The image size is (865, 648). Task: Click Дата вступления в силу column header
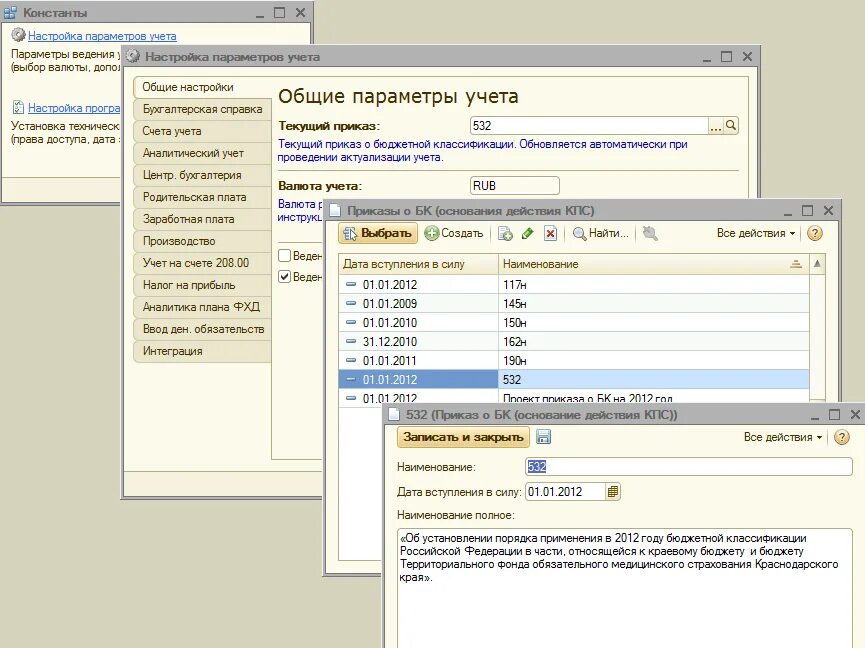click(x=419, y=264)
